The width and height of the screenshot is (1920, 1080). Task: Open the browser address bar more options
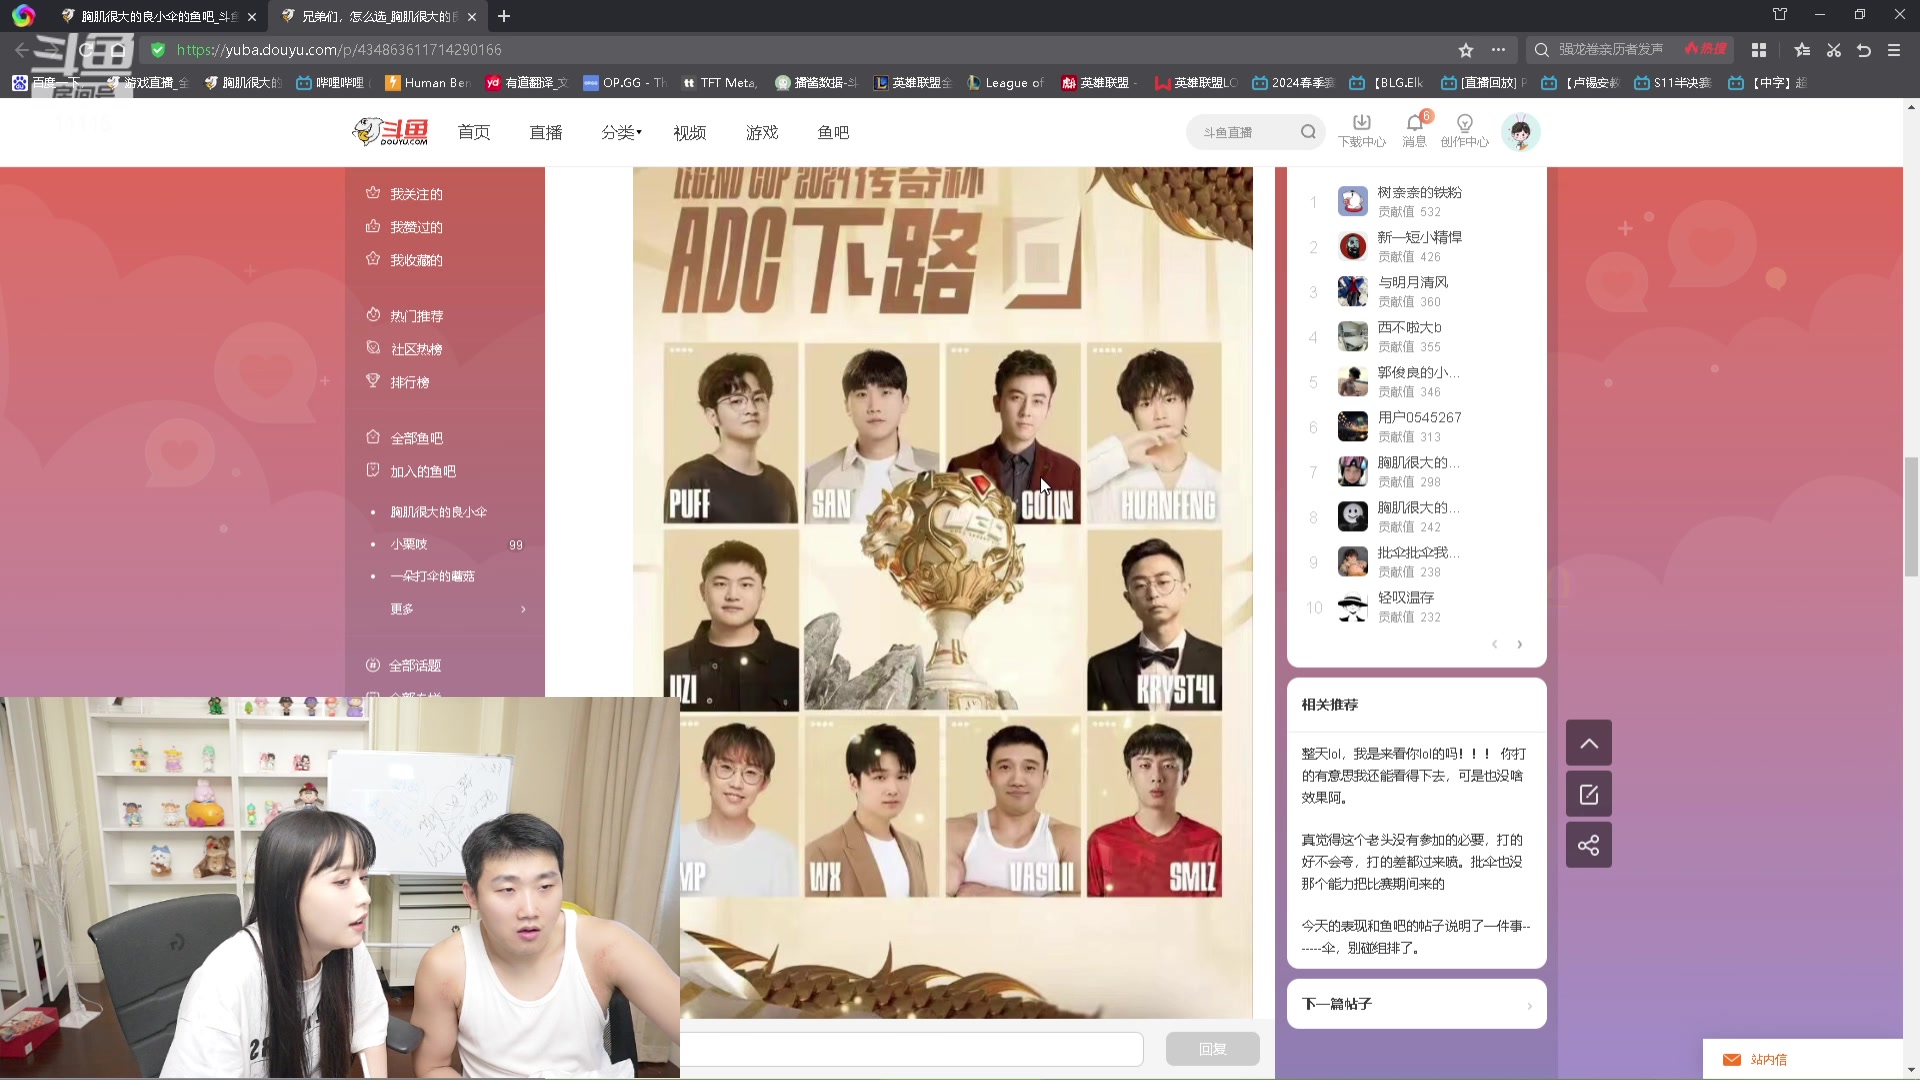pos(1498,50)
